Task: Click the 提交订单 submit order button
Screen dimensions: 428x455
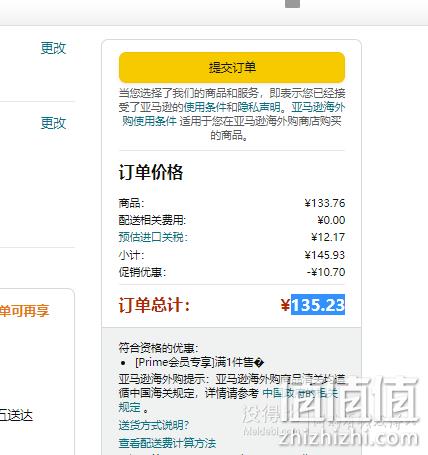Action: pyautogui.click(x=232, y=67)
